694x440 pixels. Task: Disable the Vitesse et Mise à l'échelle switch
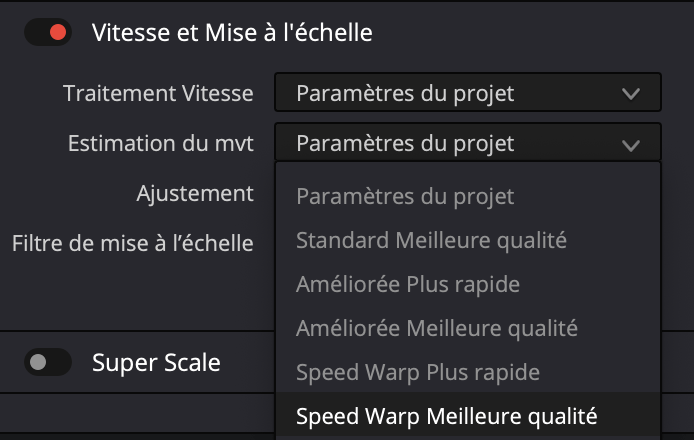[x=48, y=32]
